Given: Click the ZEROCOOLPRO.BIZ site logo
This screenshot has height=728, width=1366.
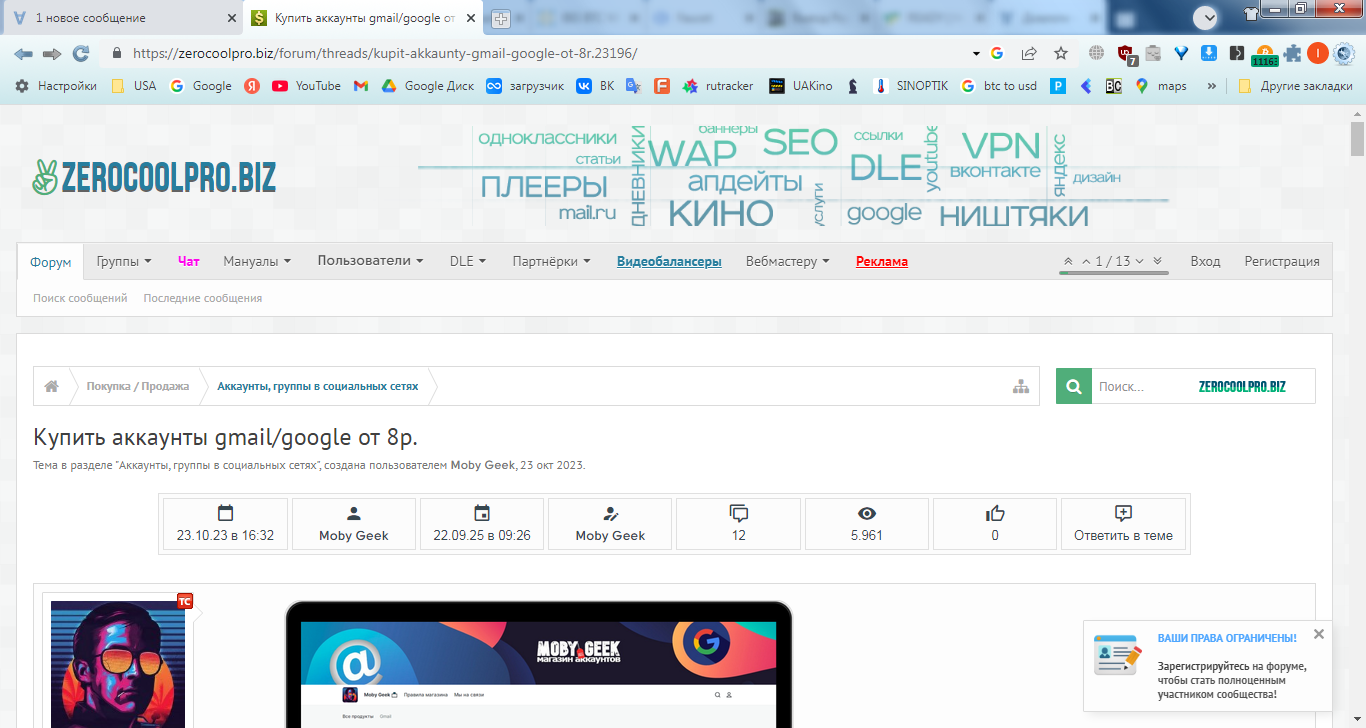Looking at the screenshot, I should (x=154, y=176).
